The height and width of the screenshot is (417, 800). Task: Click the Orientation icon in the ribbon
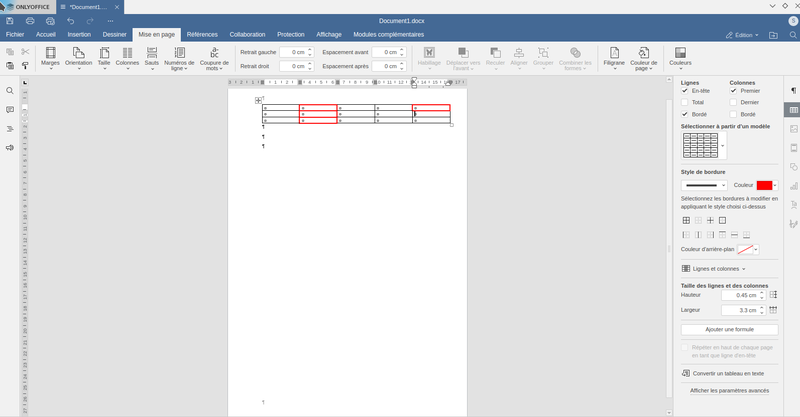pos(78,58)
